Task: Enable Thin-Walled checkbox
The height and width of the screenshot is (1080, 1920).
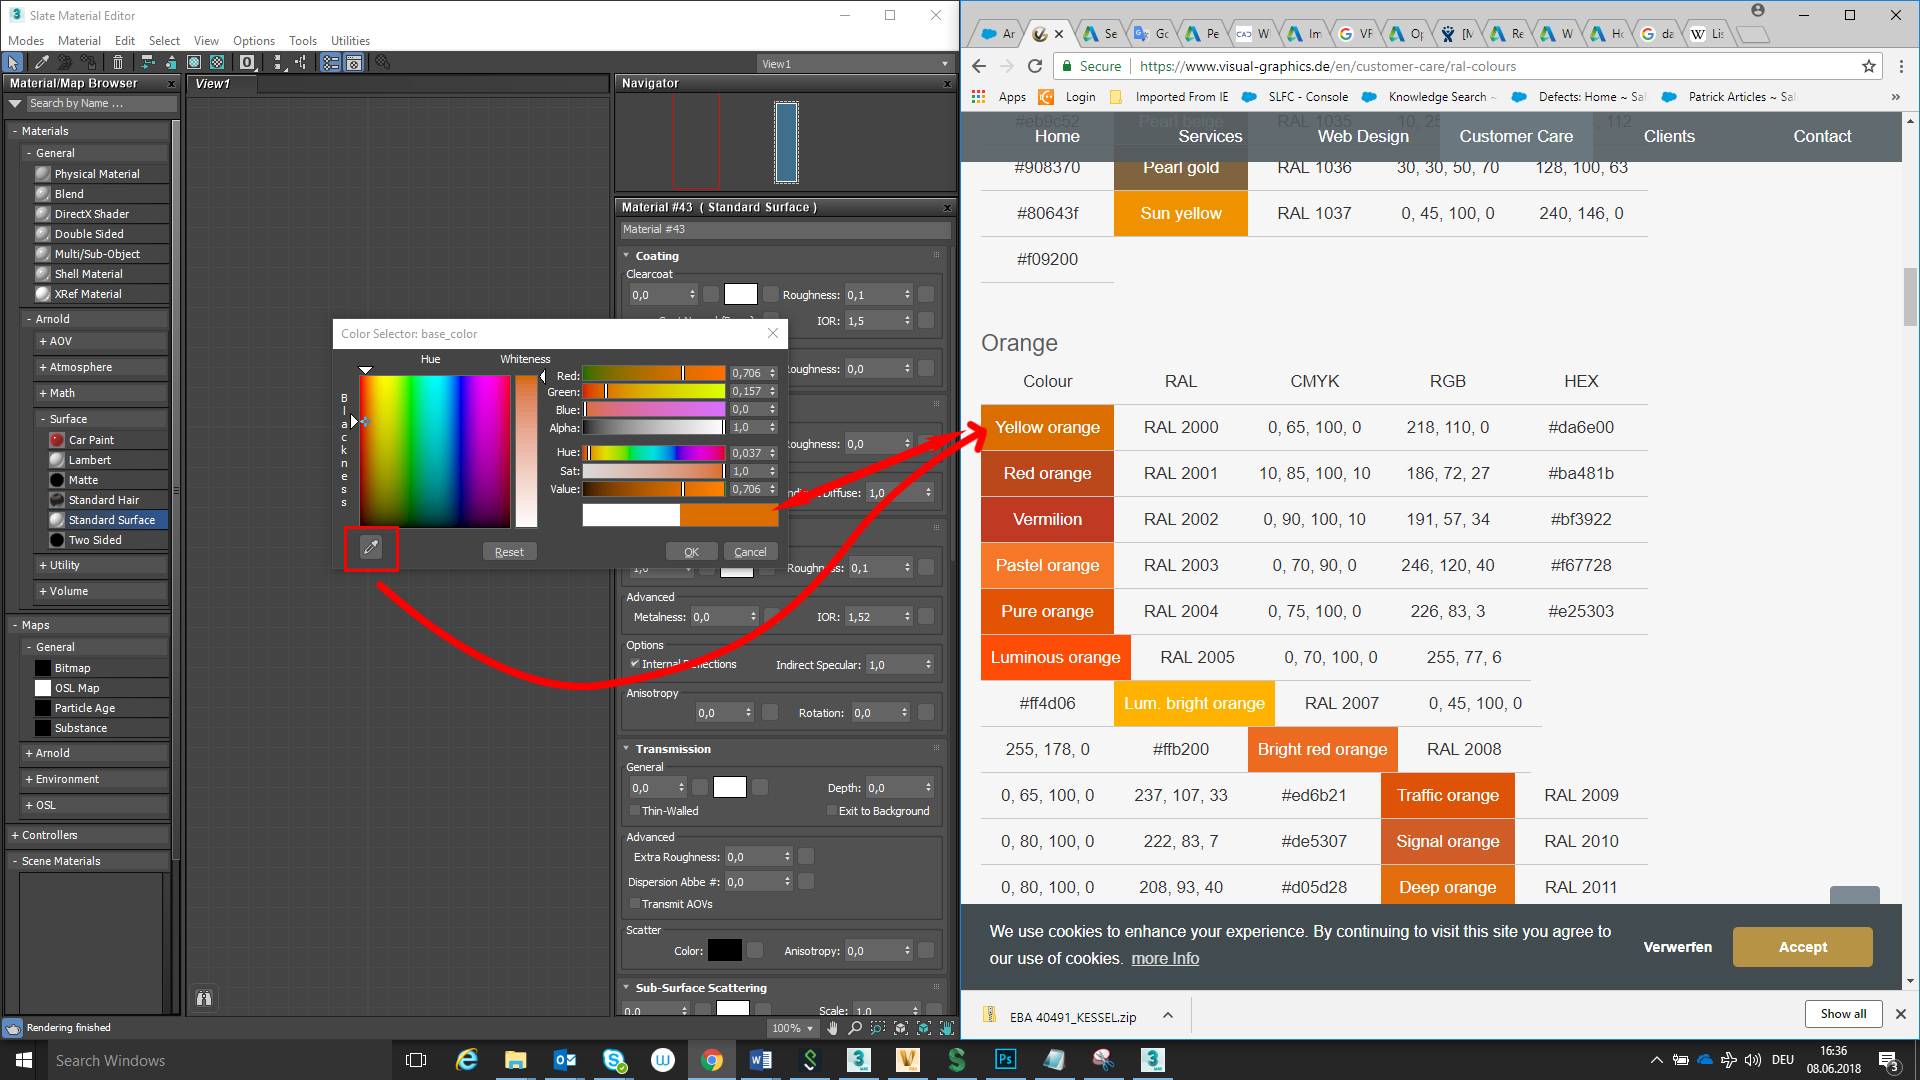Action: [634, 811]
